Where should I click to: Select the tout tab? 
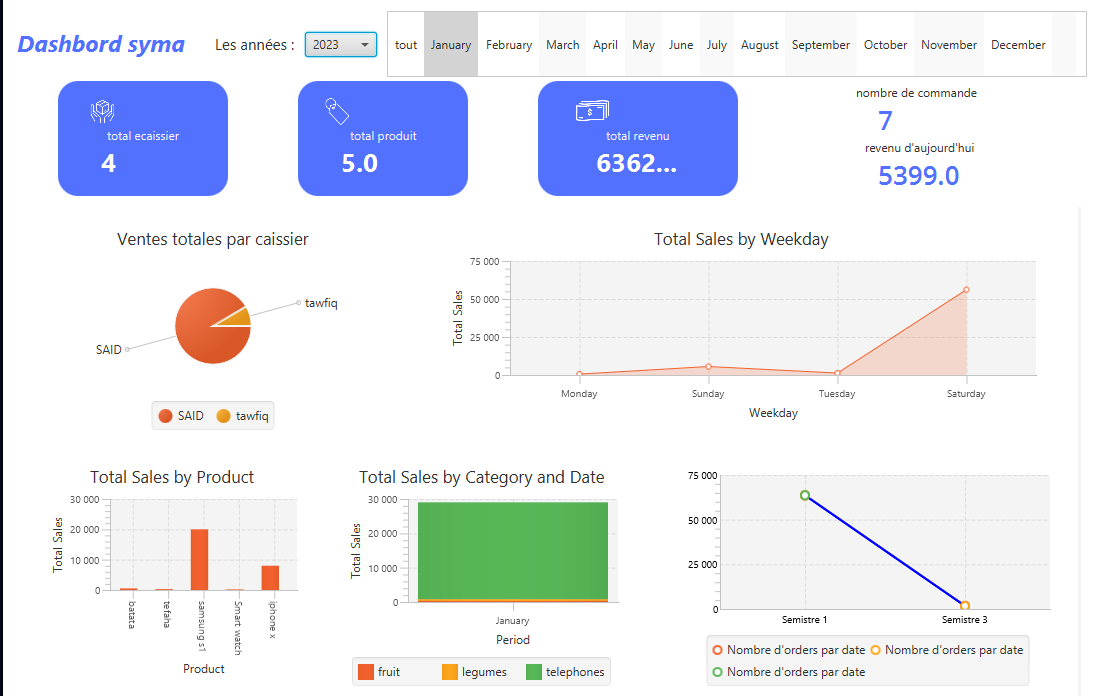(x=406, y=44)
